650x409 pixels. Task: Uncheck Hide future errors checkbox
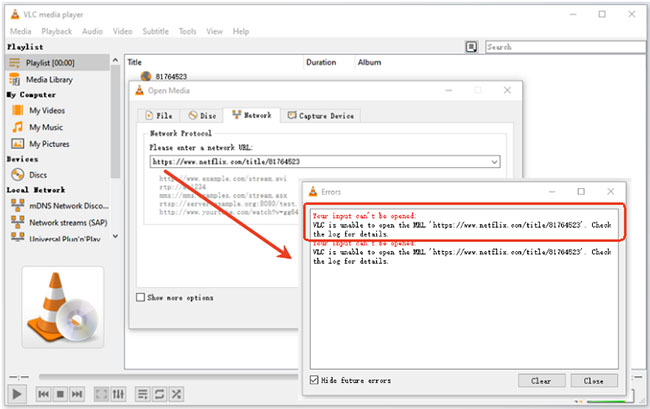(x=314, y=380)
